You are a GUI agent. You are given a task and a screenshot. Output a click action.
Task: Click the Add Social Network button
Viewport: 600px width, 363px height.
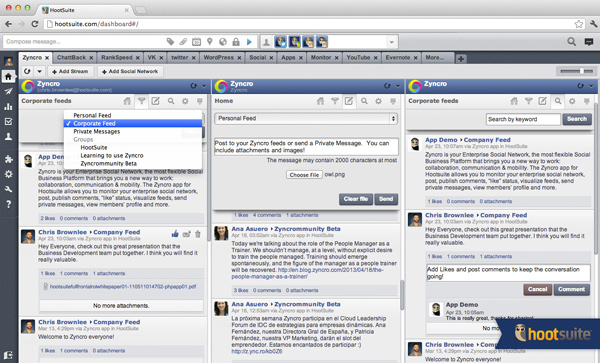(130, 72)
